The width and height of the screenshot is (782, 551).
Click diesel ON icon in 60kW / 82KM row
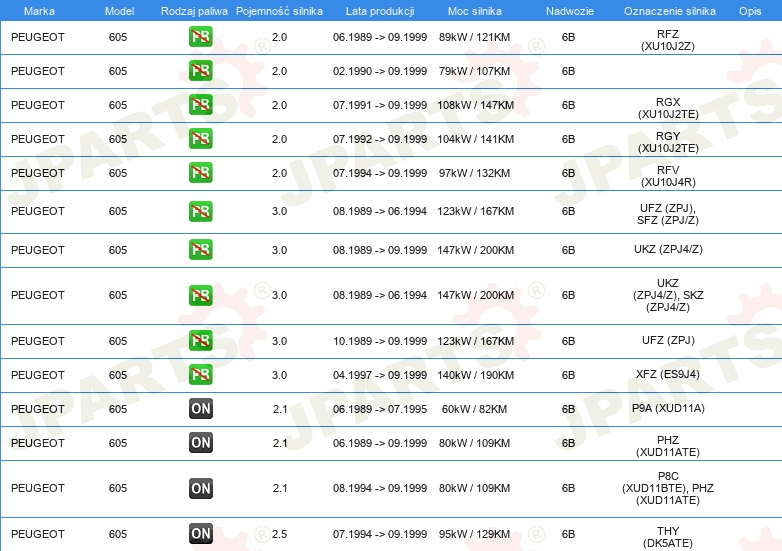(x=200, y=408)
